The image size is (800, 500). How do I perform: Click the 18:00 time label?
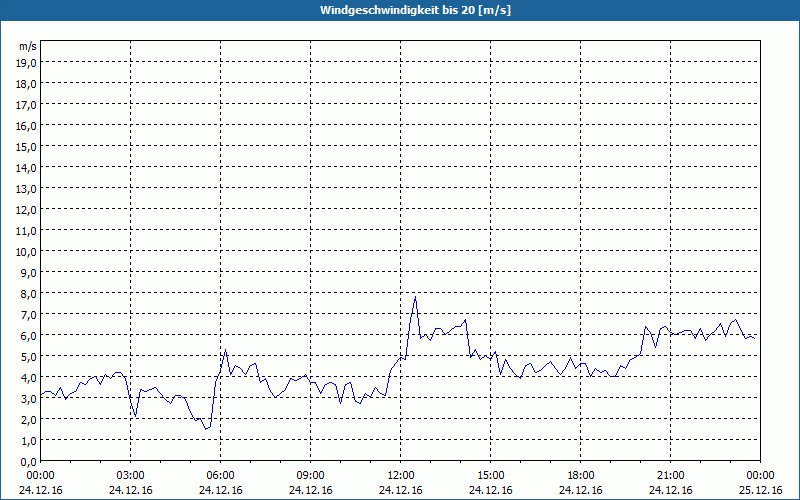click(x=581, y=476)
